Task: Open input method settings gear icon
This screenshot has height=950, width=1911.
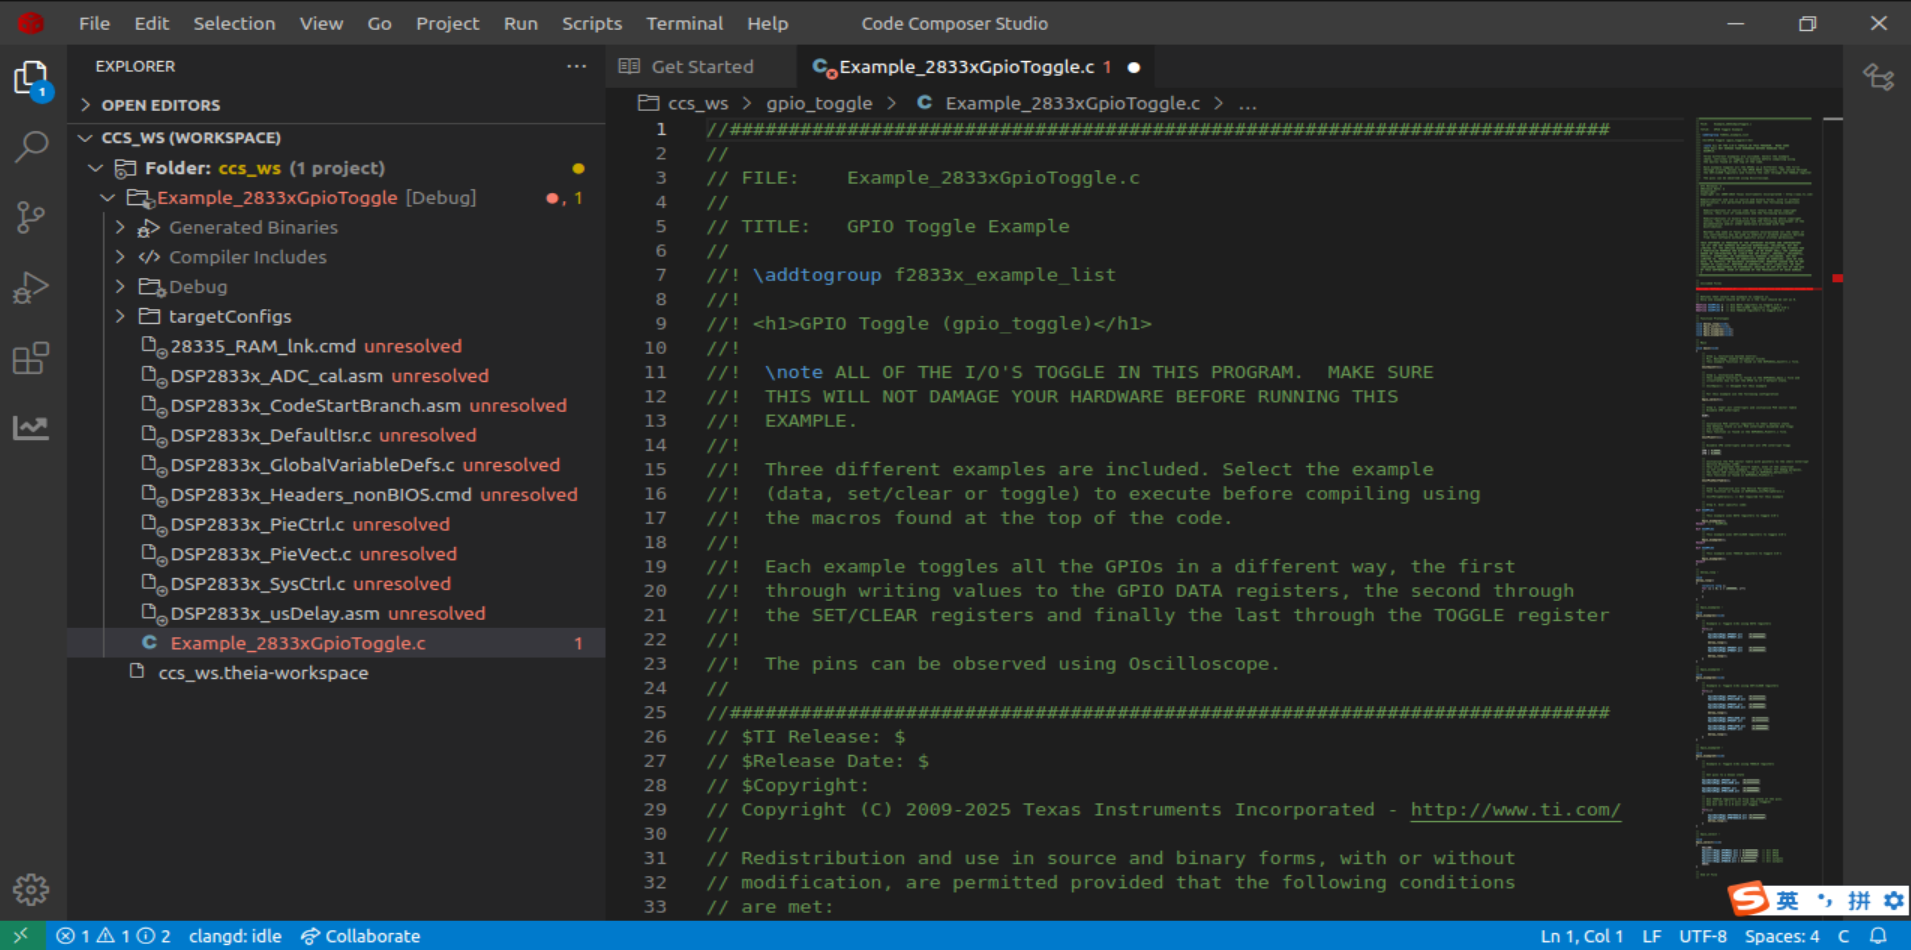Action: point(1893,901)
